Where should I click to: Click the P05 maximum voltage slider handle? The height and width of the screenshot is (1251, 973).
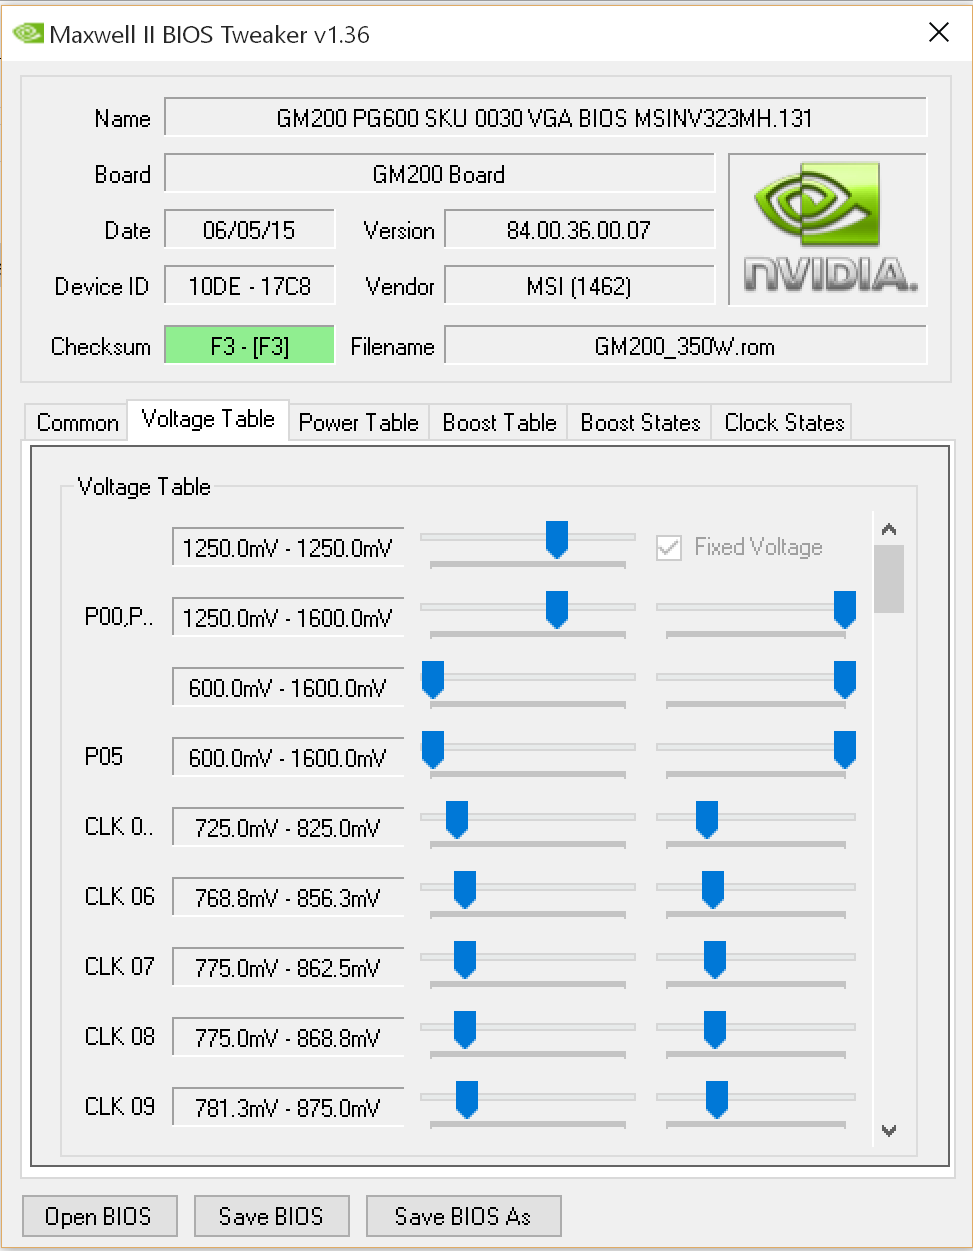pyautogui.click(x=845, y=749)
